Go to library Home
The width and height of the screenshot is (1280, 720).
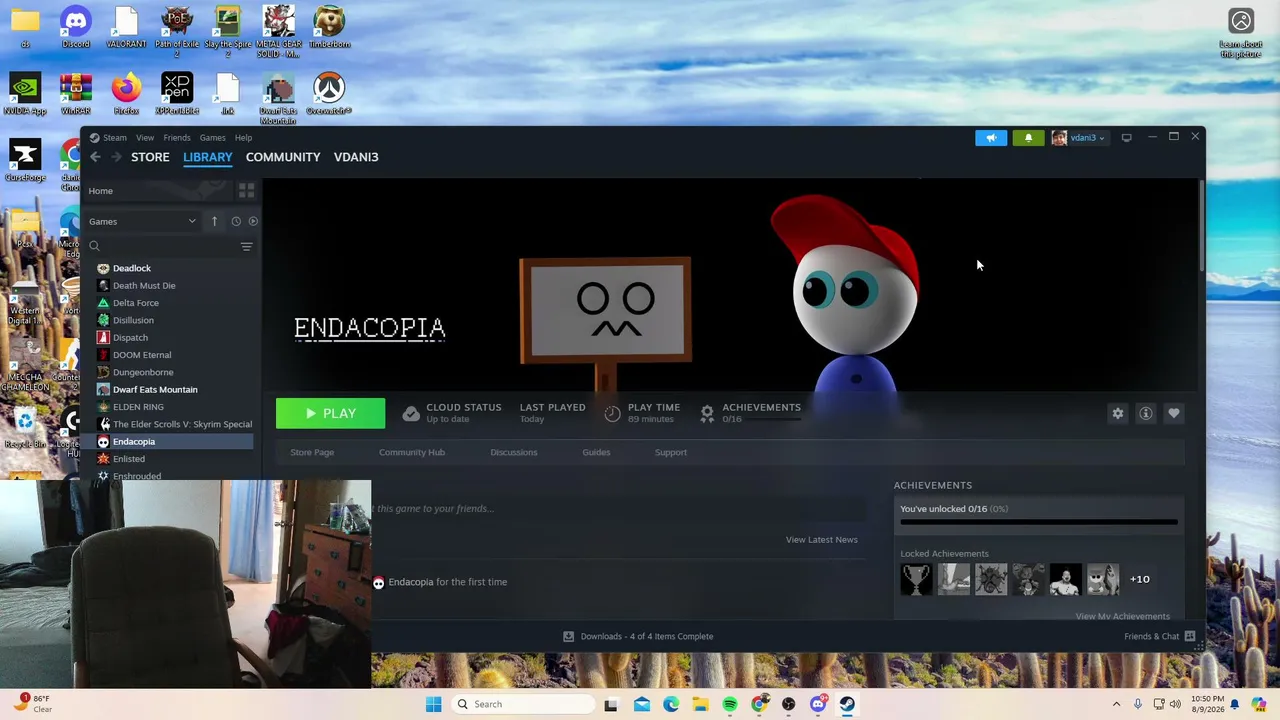tap(100, 191)
